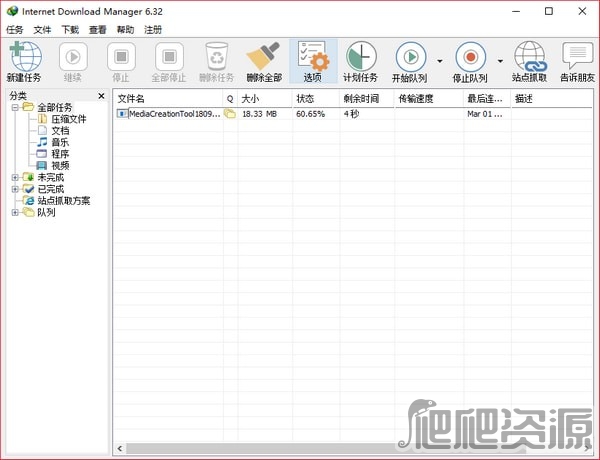600x460 pixels.
Task: Select the 程序 category
Action: pyautogui.click(x=60, y=154)
